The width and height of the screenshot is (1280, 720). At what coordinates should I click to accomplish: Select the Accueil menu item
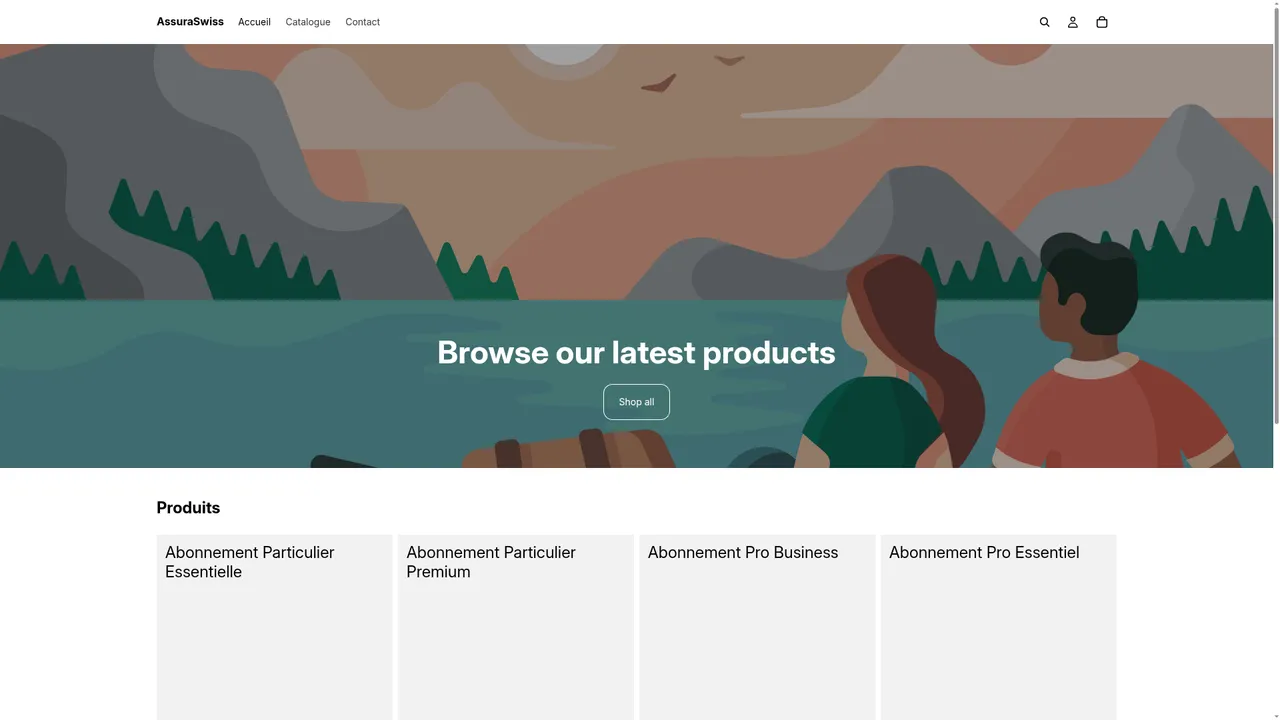(254, 22)
